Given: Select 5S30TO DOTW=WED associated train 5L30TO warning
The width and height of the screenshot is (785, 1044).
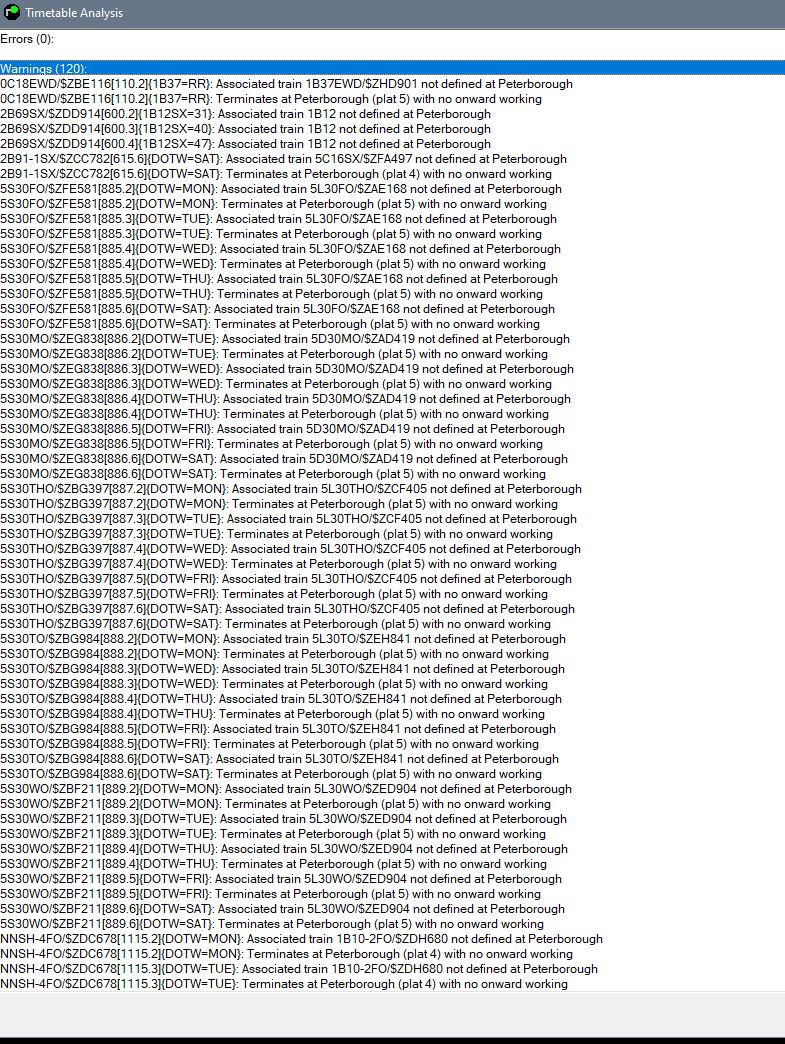Looking at the screenshot, I should [x=282, y=668].
